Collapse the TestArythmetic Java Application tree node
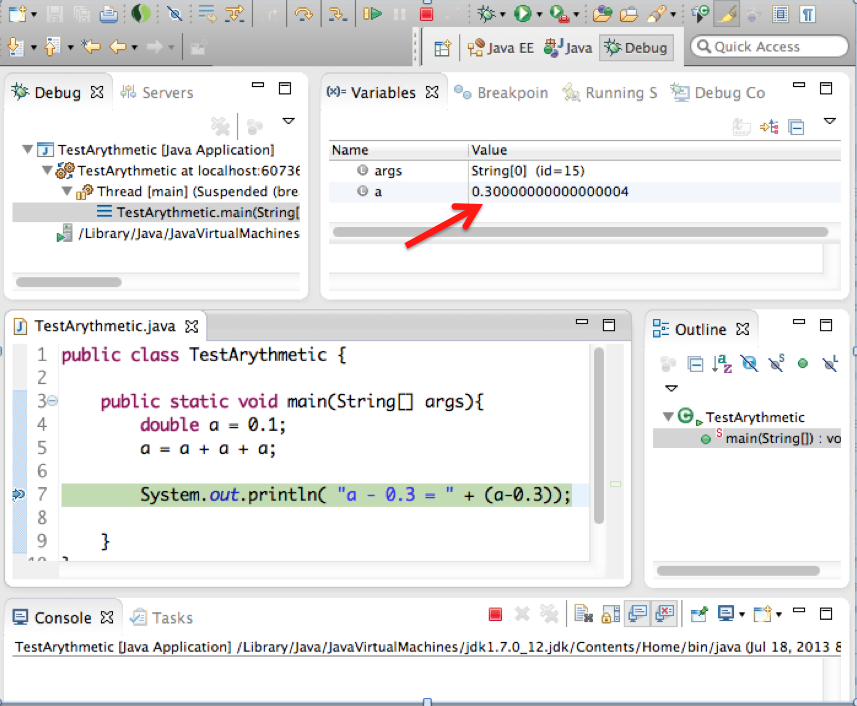The height and width of the screenshot is (706, 857). click(x=27, y=150)
